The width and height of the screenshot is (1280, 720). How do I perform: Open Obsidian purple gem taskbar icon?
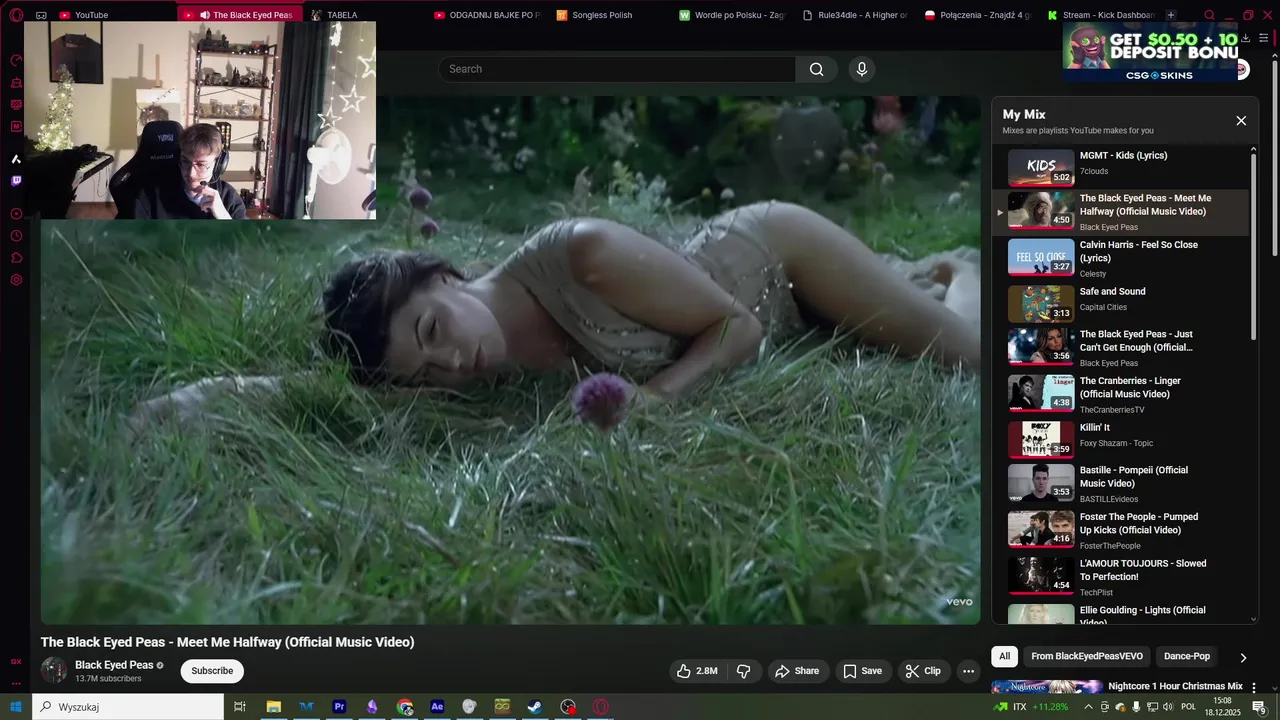click(372, 707)
